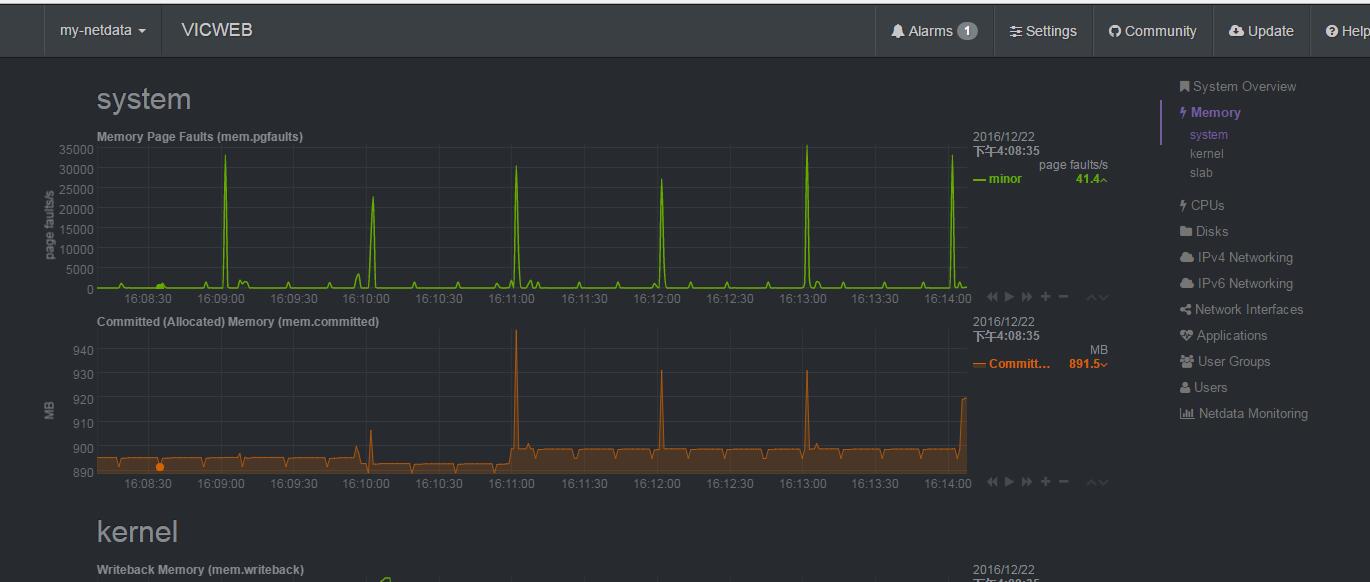
Task: Open the Settings menu item
Action: pos(1043,31)
